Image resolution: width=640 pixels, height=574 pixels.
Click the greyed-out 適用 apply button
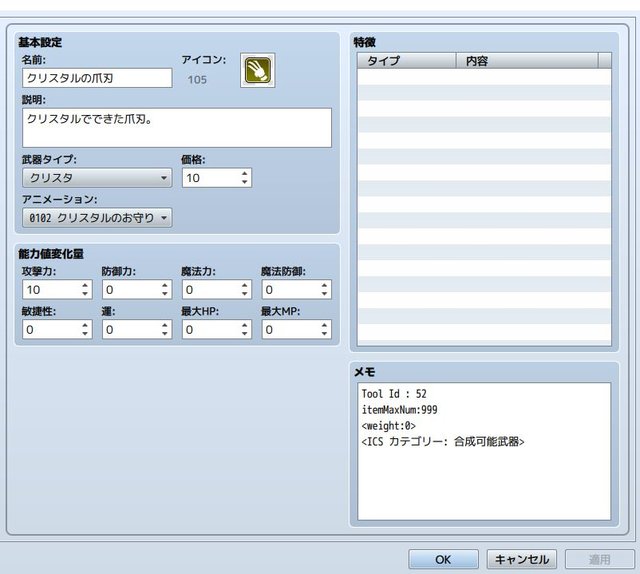(600, 559)
